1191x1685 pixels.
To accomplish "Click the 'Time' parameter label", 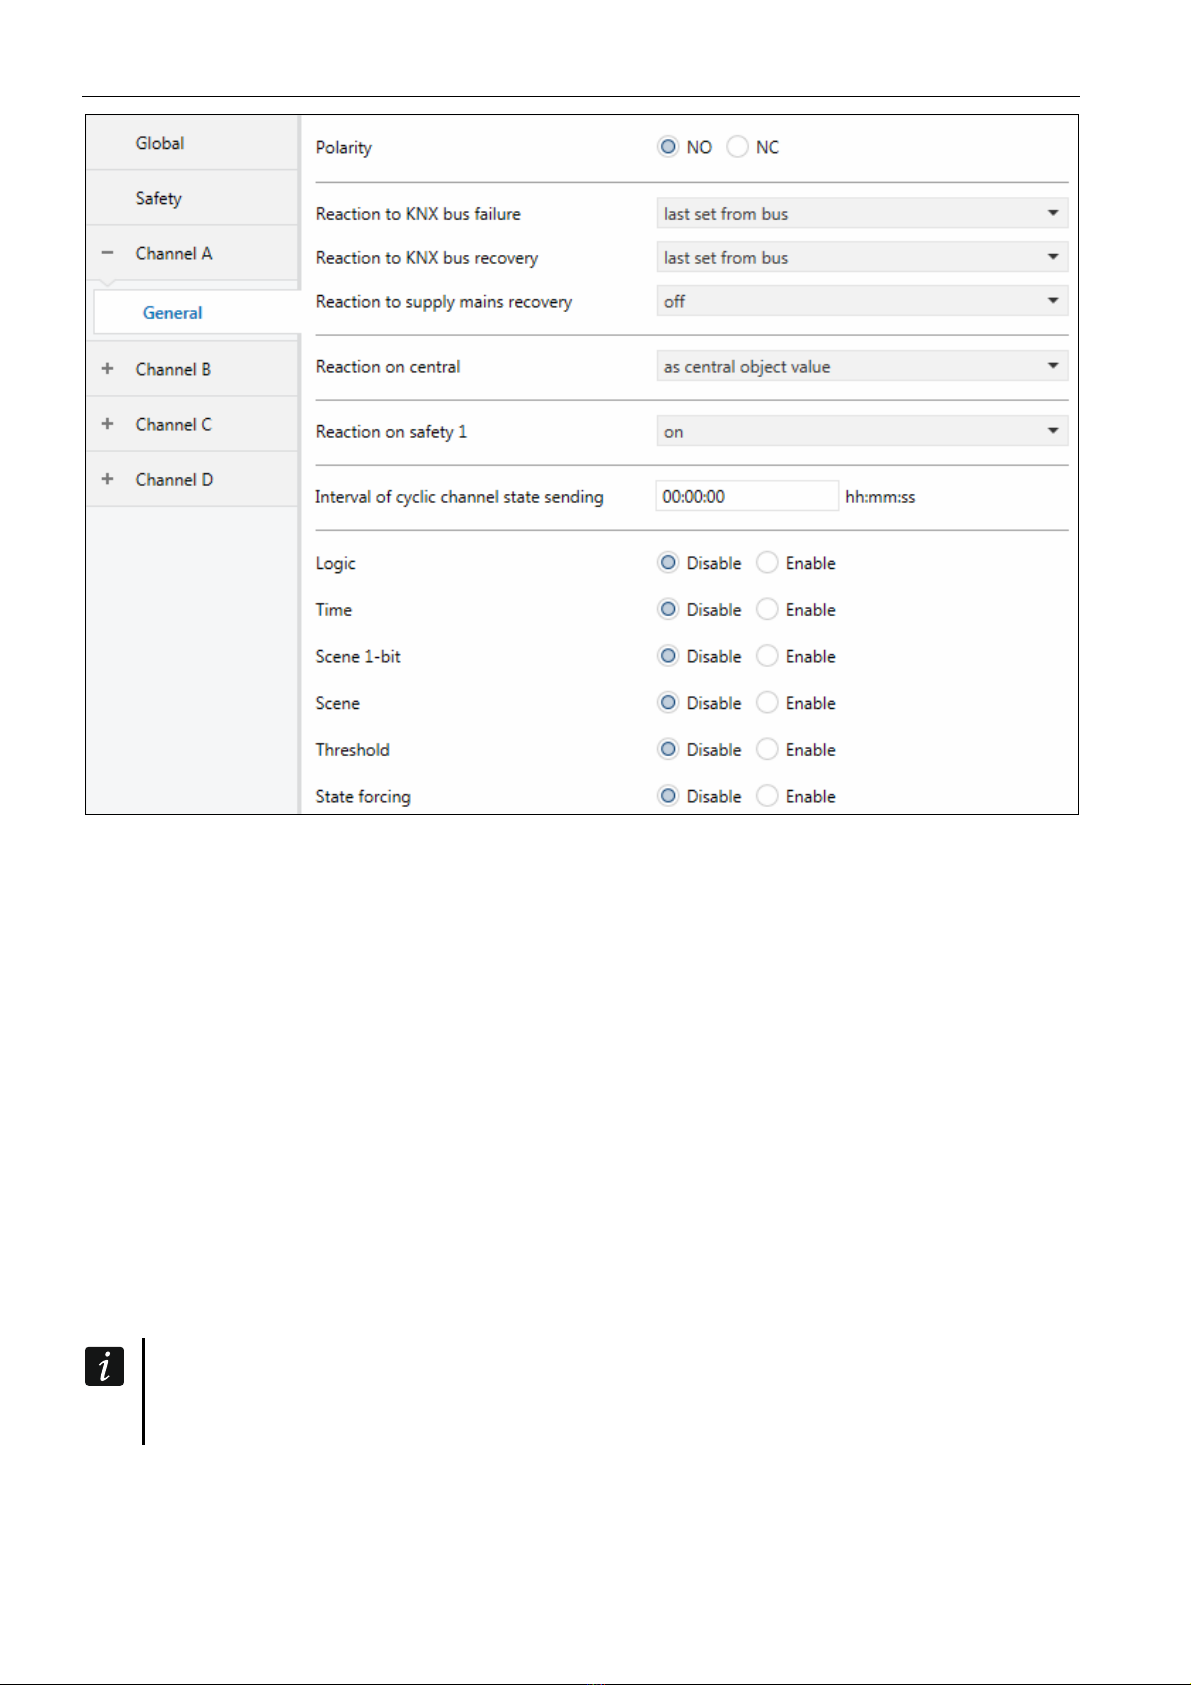I will coord(333,610).
